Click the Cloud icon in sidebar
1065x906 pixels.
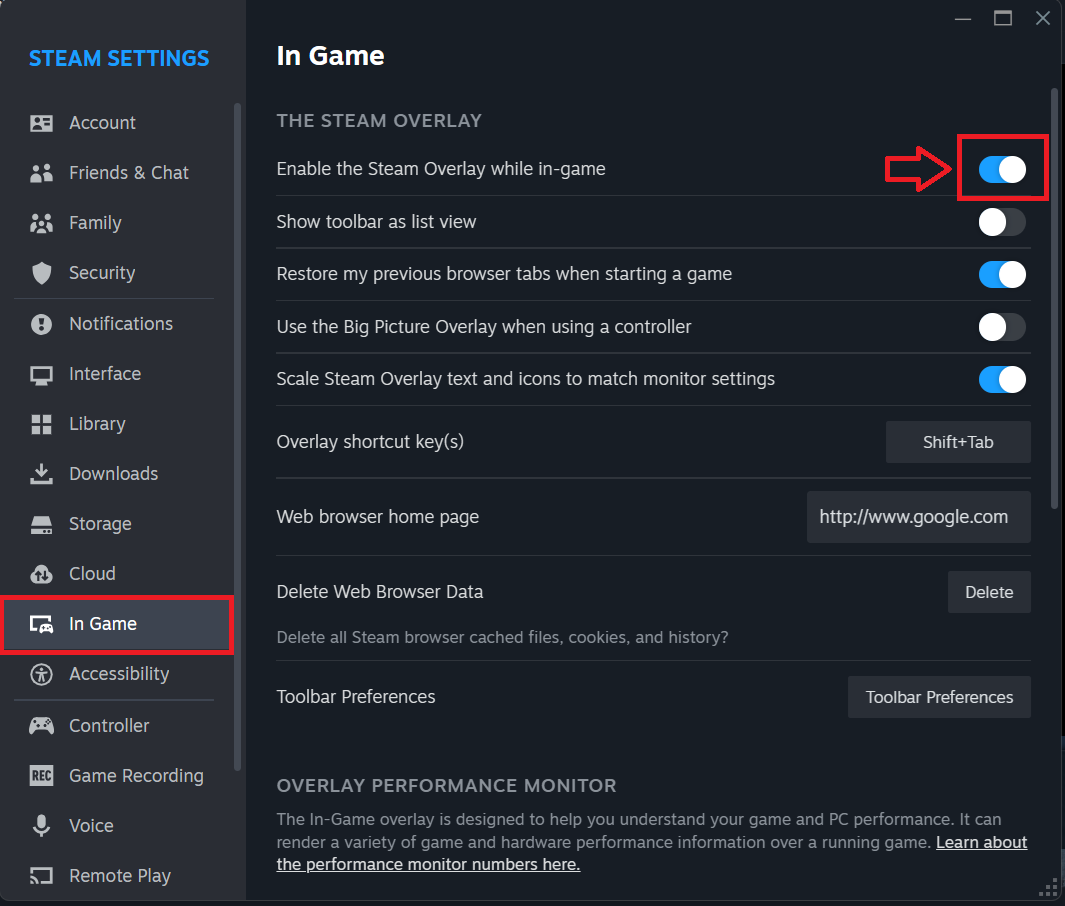[41, 574]
